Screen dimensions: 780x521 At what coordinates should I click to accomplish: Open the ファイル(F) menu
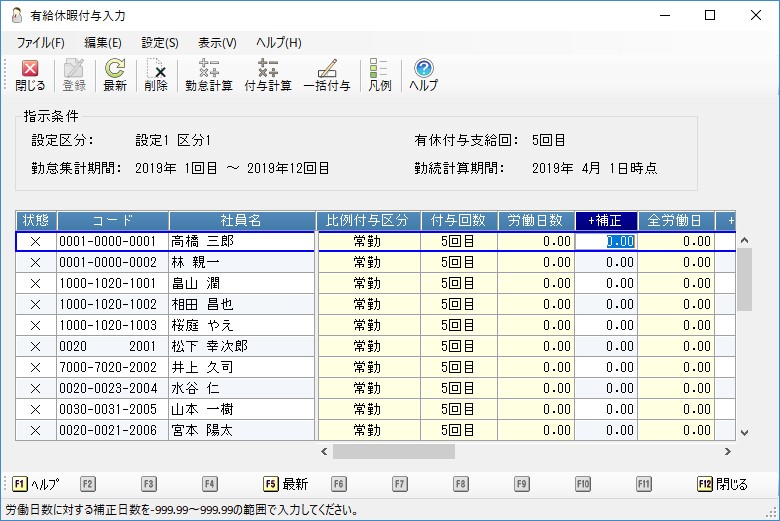[x=40, y=43]
